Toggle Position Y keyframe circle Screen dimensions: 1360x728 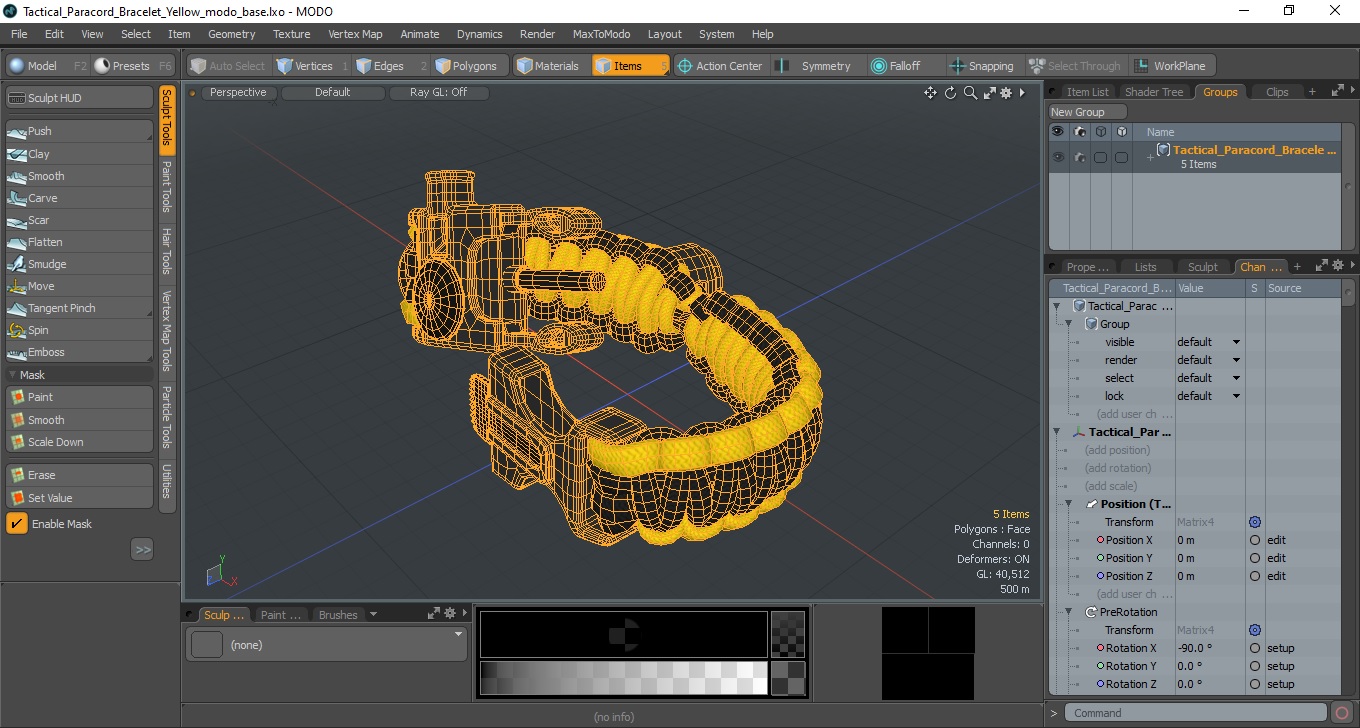1255,558
